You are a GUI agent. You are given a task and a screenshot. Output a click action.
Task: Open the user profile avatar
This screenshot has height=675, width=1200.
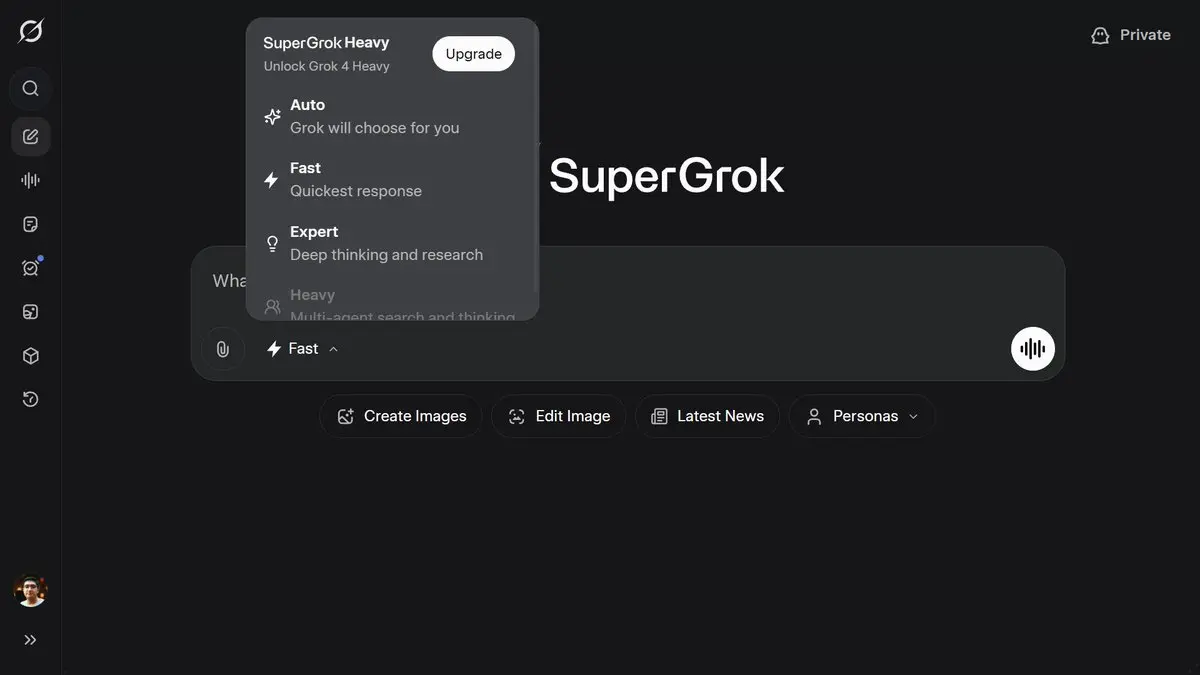coord(31,591)
